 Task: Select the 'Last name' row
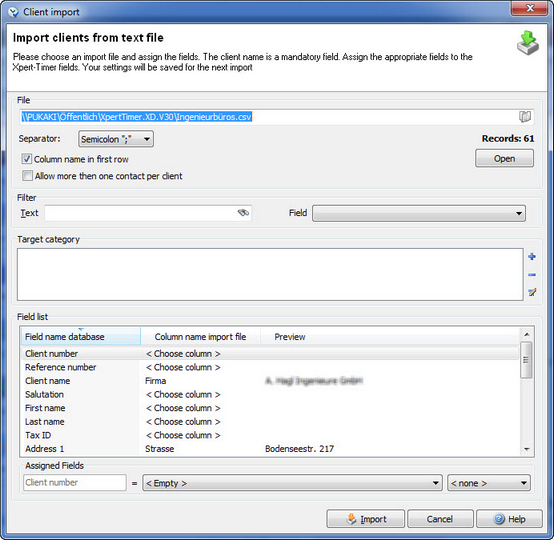270,422
